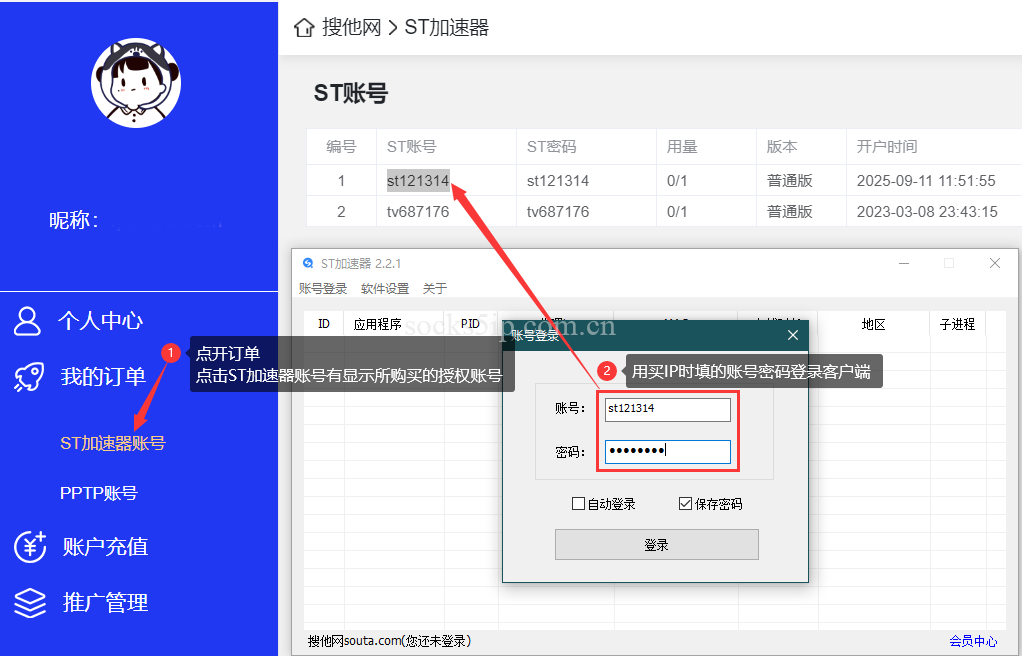Focus the 密码 password field

click(667, 451)
